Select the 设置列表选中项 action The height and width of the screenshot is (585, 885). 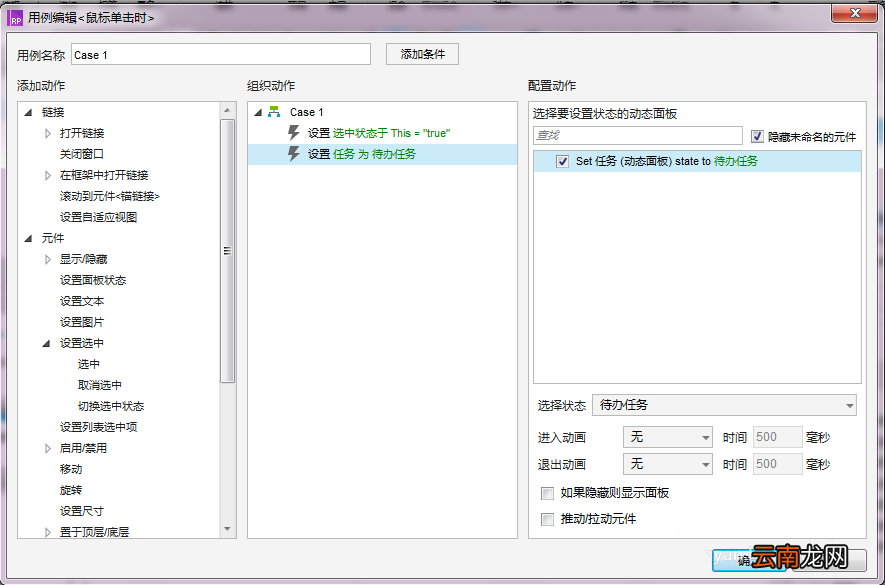[x=98, y=427]
